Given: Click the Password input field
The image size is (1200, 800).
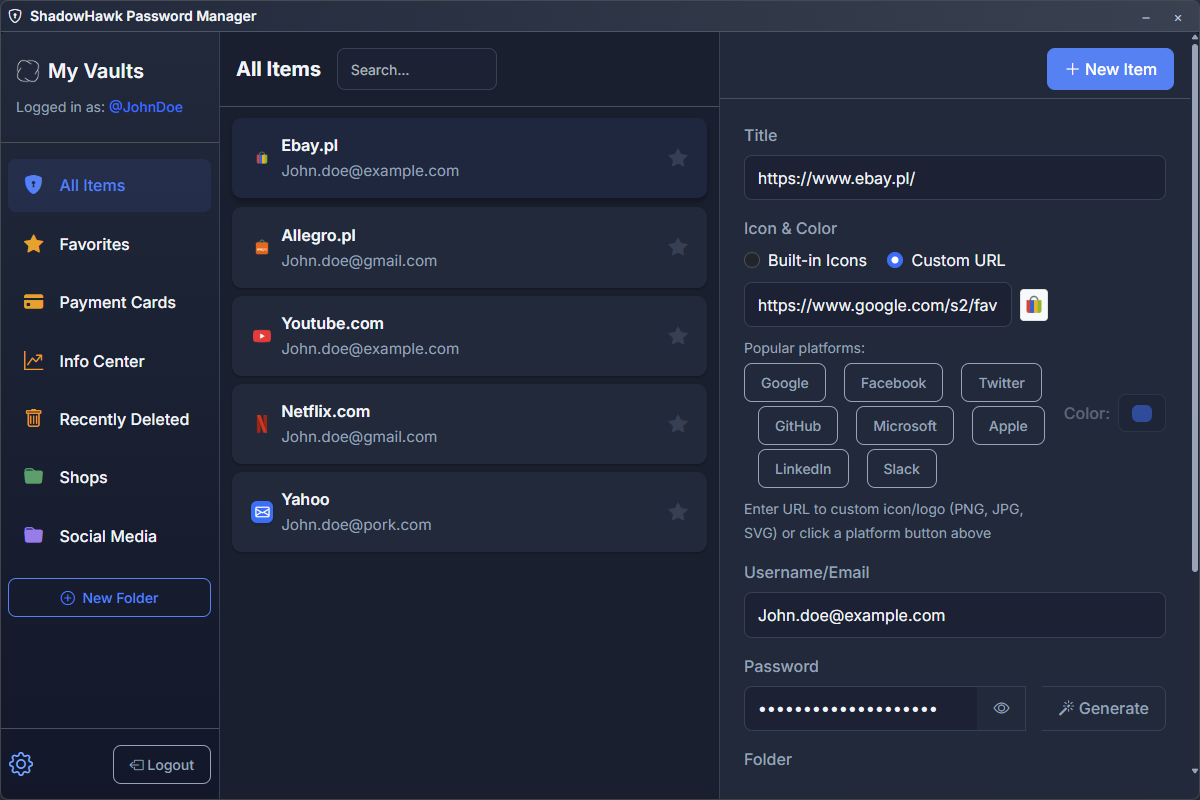Looking at the screenshot, I should pyautogui.click(x=861, y=708).
